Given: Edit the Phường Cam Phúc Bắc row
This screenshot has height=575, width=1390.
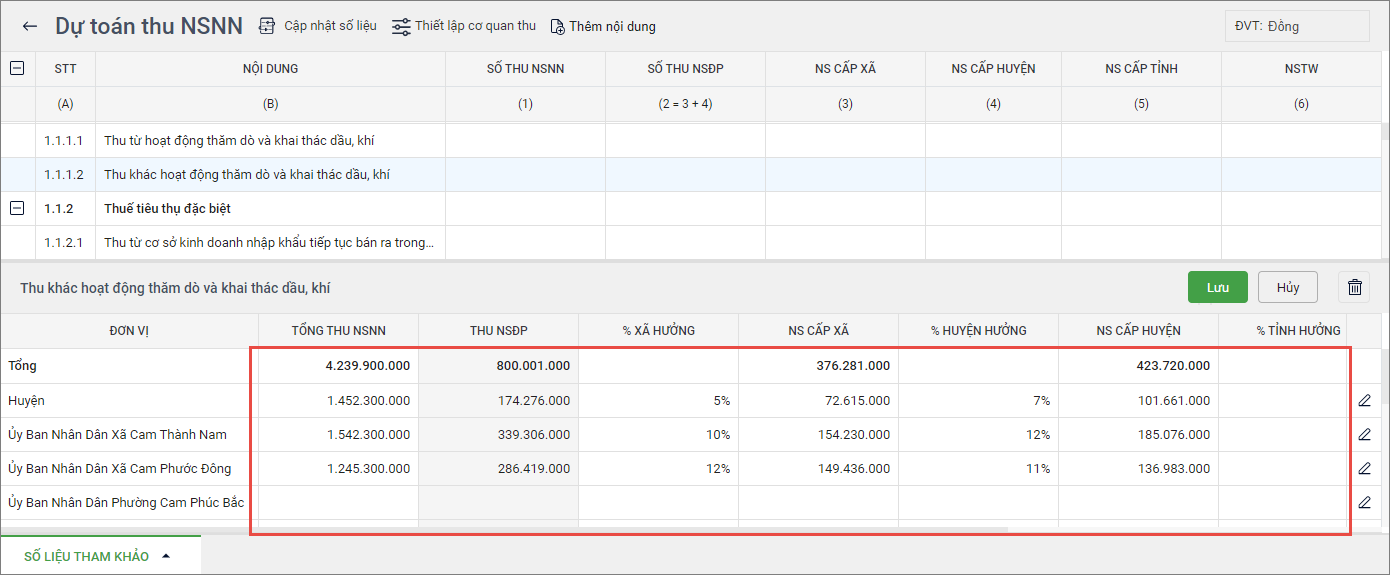Looking at the screenshot, I should [1365, 503].
